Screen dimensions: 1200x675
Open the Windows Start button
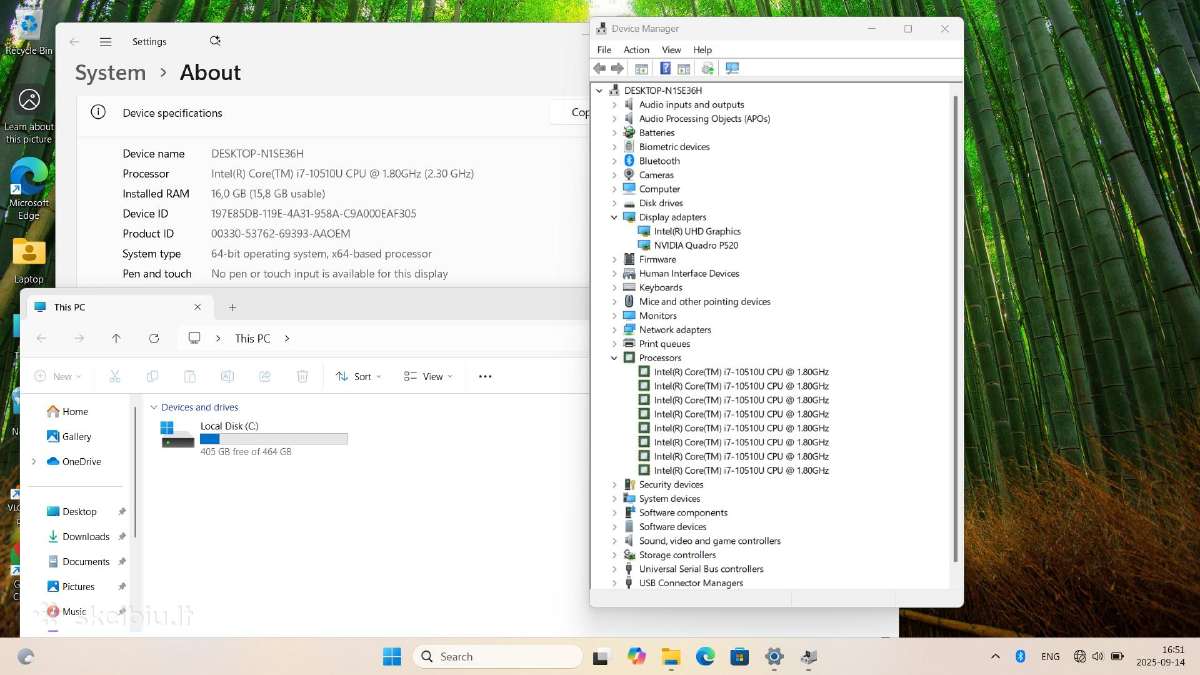[392, 656]
